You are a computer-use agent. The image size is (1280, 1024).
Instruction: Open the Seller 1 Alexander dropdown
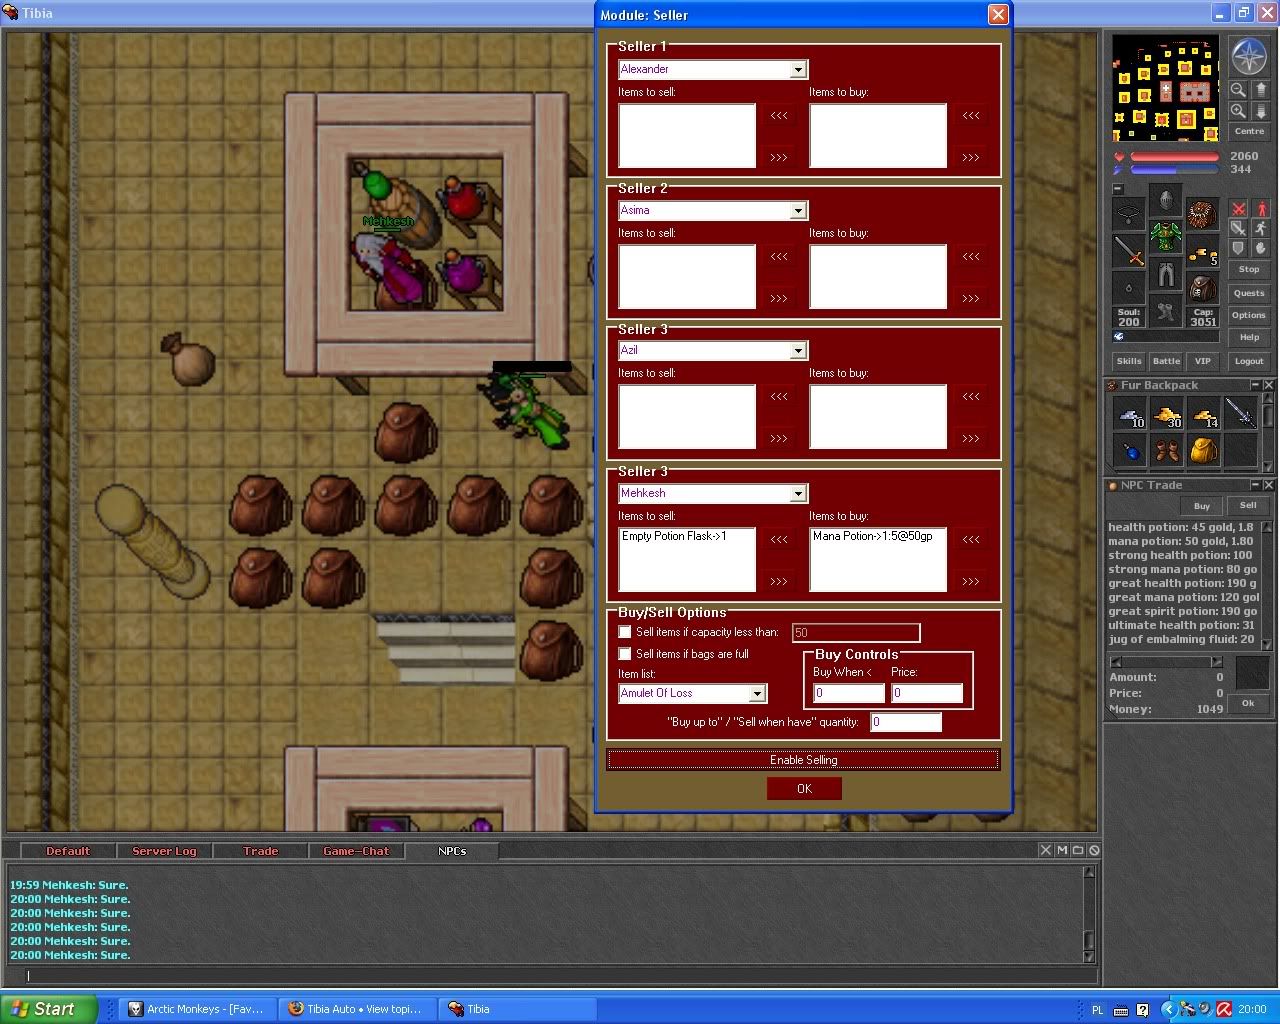coord(797,69)
